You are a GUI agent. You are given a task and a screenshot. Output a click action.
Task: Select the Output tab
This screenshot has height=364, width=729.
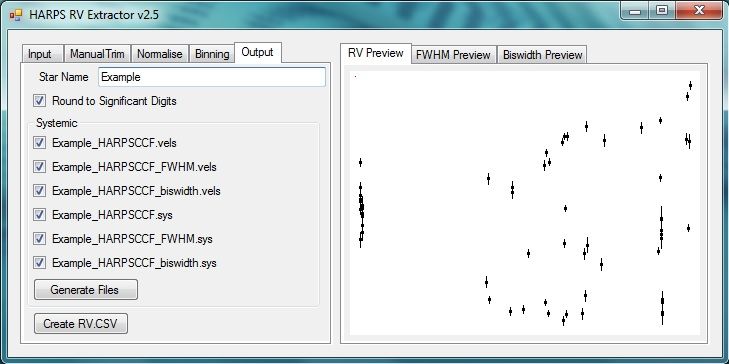pyautogui.click(x=258, y=52)
